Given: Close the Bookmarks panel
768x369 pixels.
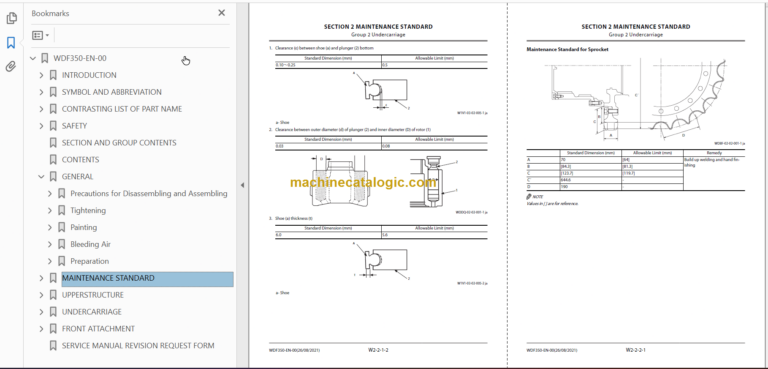Looking at the screenshot, I should coord(221,13).
